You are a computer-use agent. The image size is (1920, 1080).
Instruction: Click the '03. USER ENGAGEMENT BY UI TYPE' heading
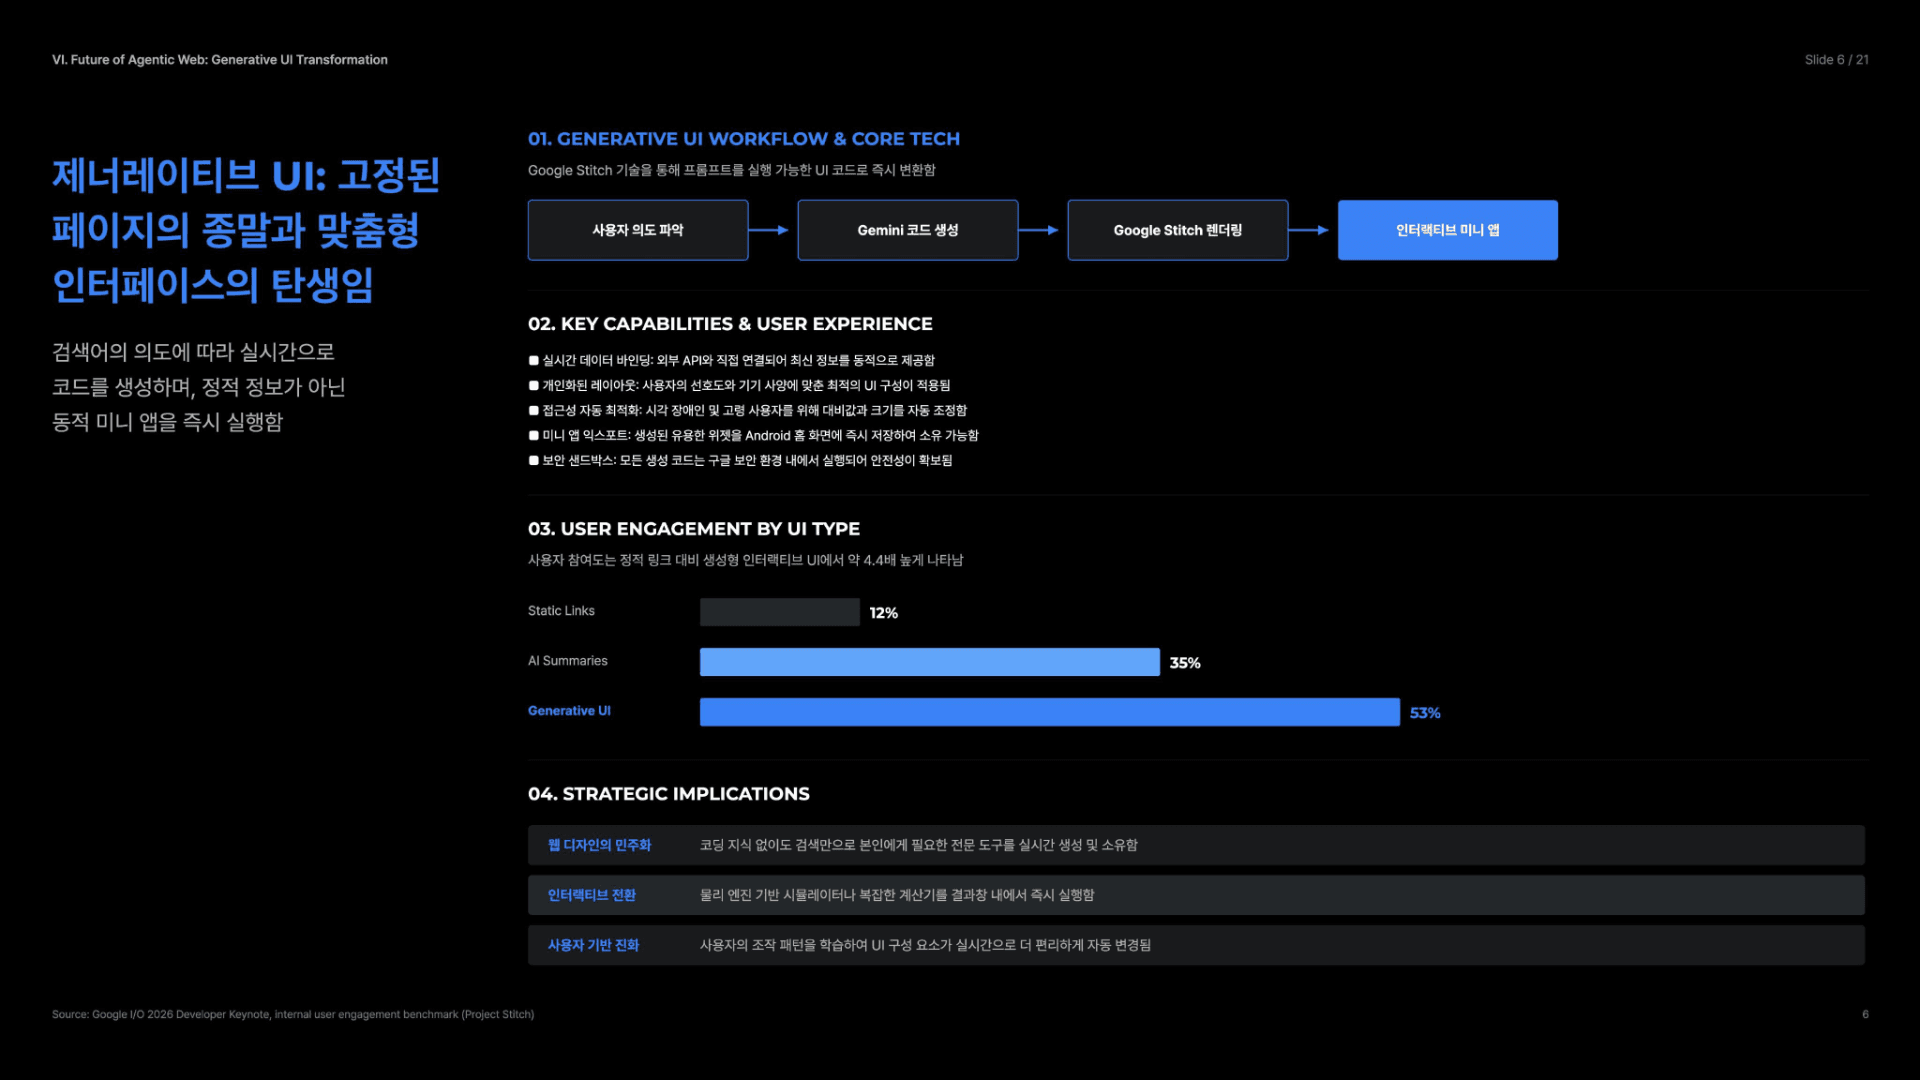click(x=694, y=529)
